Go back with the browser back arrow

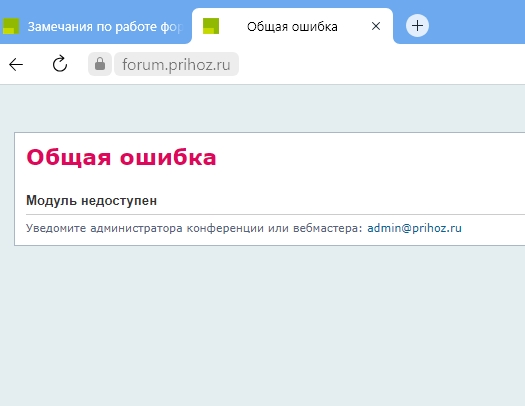click(x=16, y=64)
